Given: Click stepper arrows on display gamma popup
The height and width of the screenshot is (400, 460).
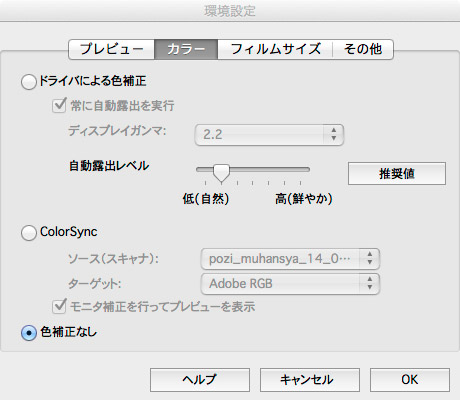Looking at the screenshot, I should coord(333,135).
